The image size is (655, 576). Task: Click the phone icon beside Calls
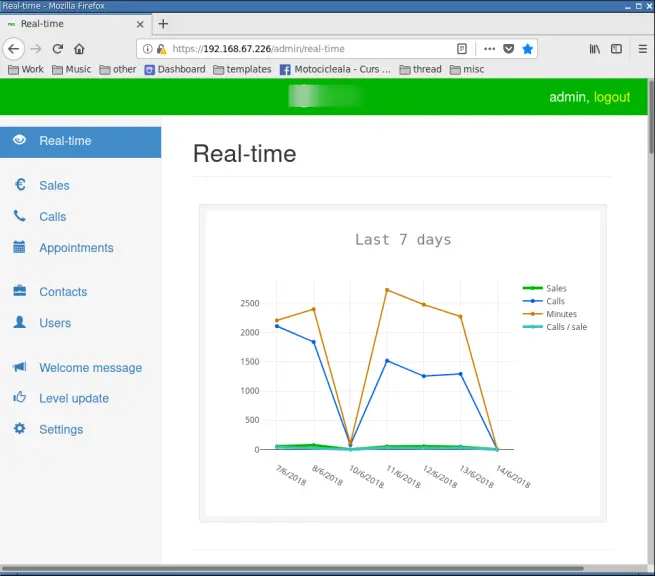coord(19,216)
